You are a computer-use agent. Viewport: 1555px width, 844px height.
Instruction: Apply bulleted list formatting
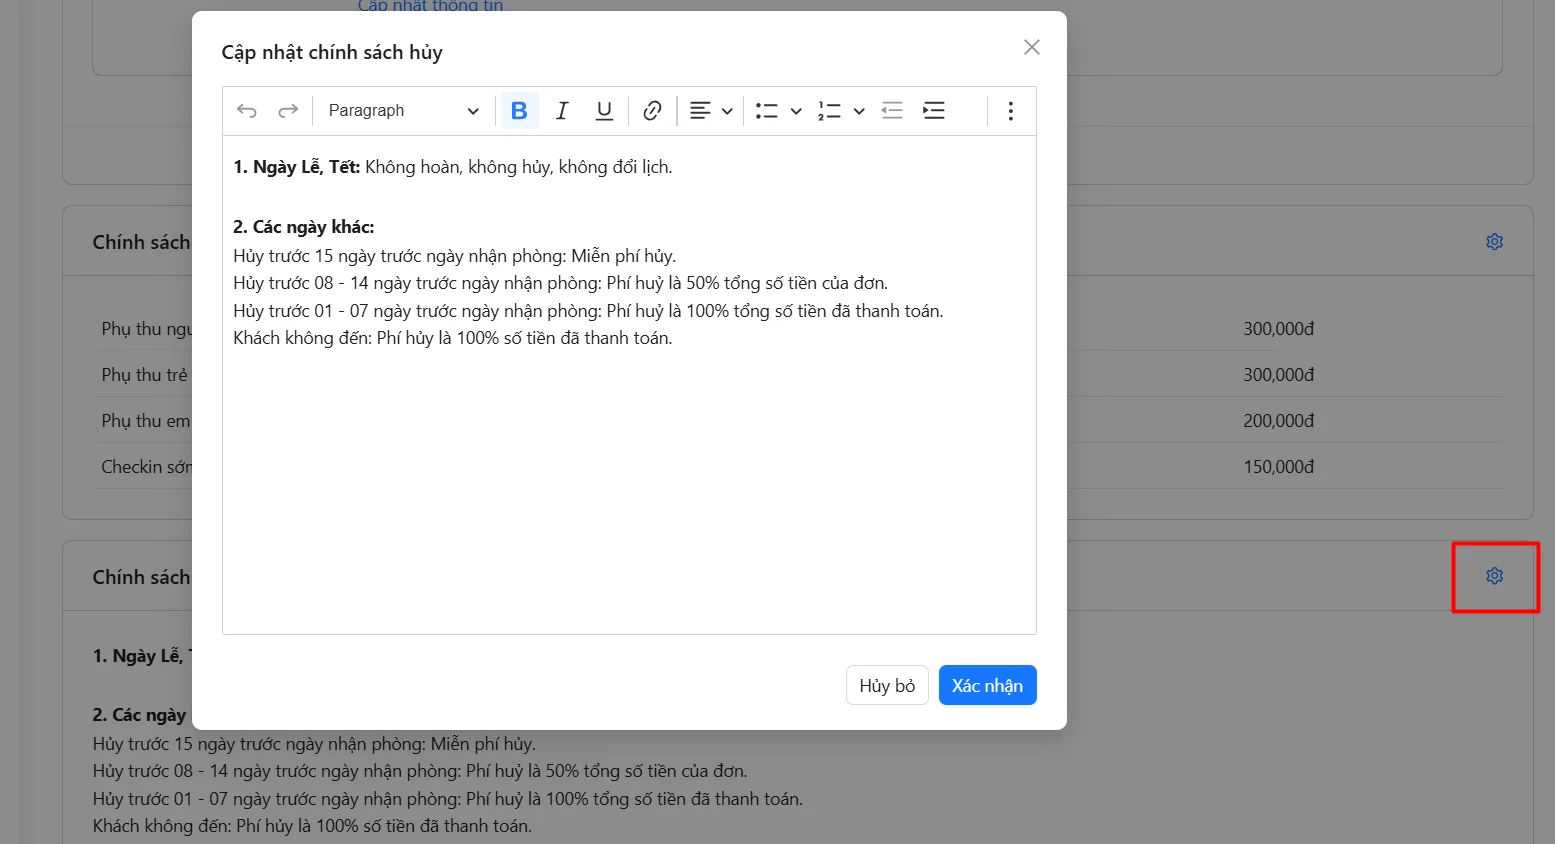pyautogui.click(x=767, y=111)
